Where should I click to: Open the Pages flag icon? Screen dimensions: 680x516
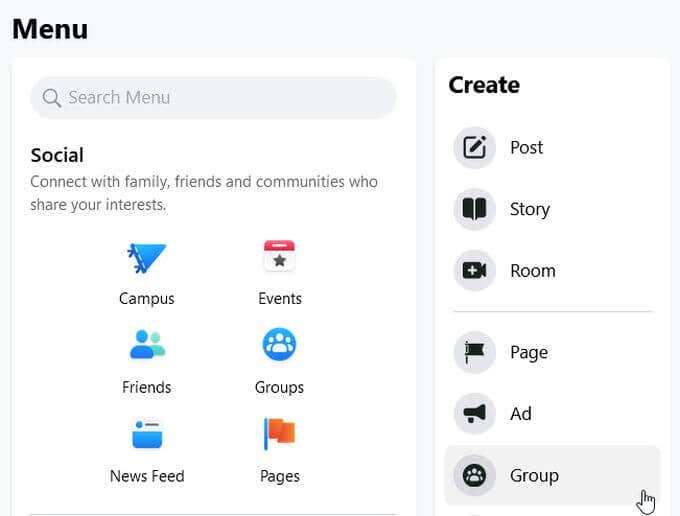point(279,434)
